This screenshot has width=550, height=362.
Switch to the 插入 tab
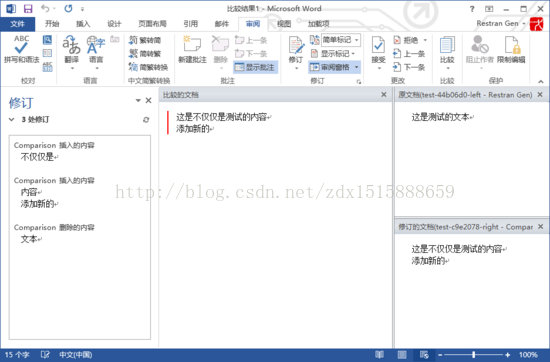[x=83, y=24]
